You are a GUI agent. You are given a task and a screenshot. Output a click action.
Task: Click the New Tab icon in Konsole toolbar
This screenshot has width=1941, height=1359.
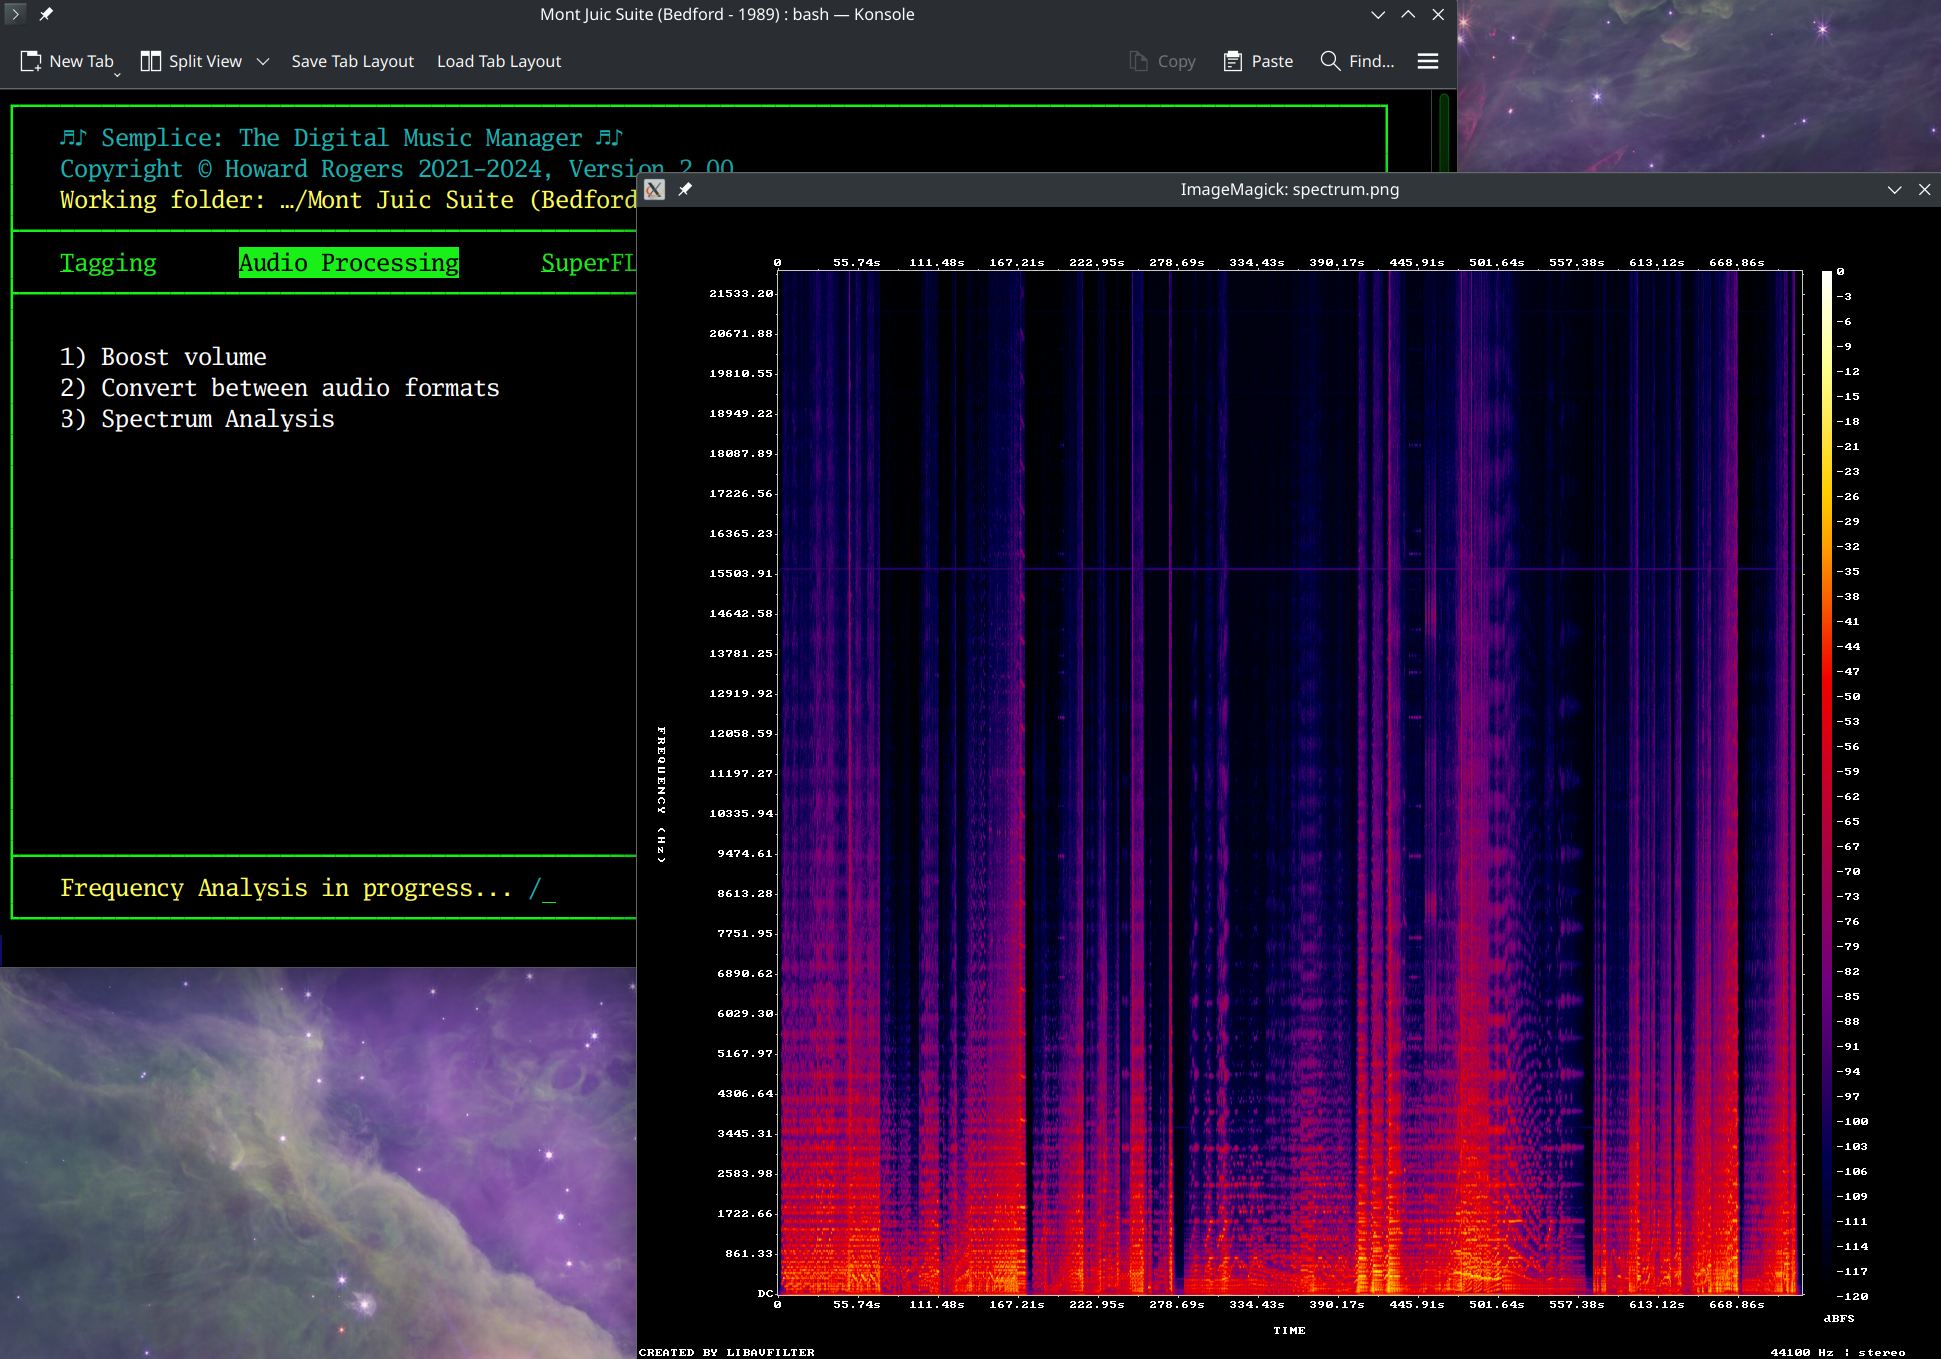(x=30, y=60)
